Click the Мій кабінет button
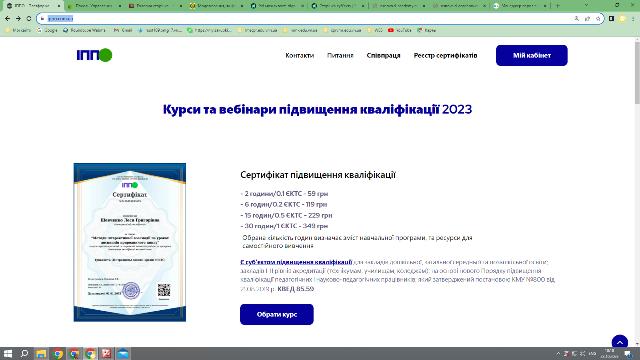The image size is (640, 360). pyautogui.click(x=531, y=56)
